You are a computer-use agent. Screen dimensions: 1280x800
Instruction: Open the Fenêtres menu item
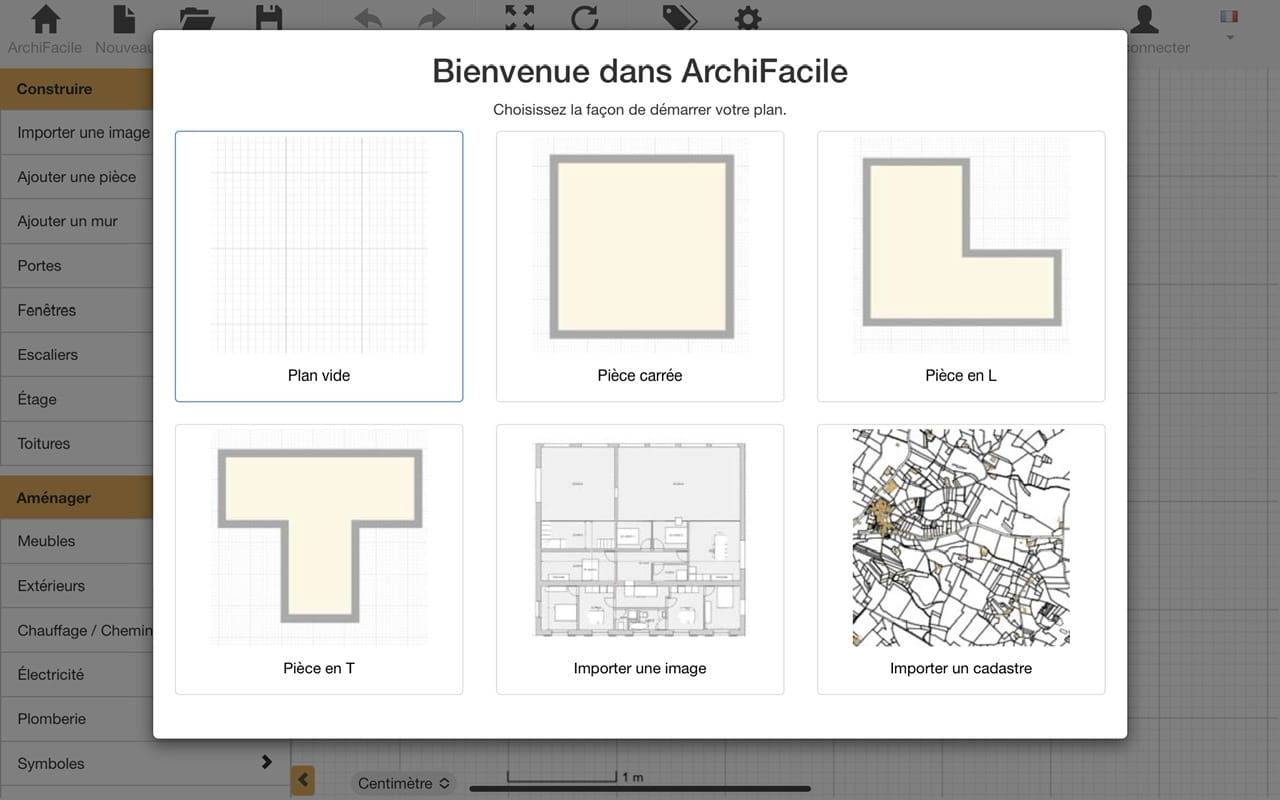pyautogui.click(x=77, y=310)
